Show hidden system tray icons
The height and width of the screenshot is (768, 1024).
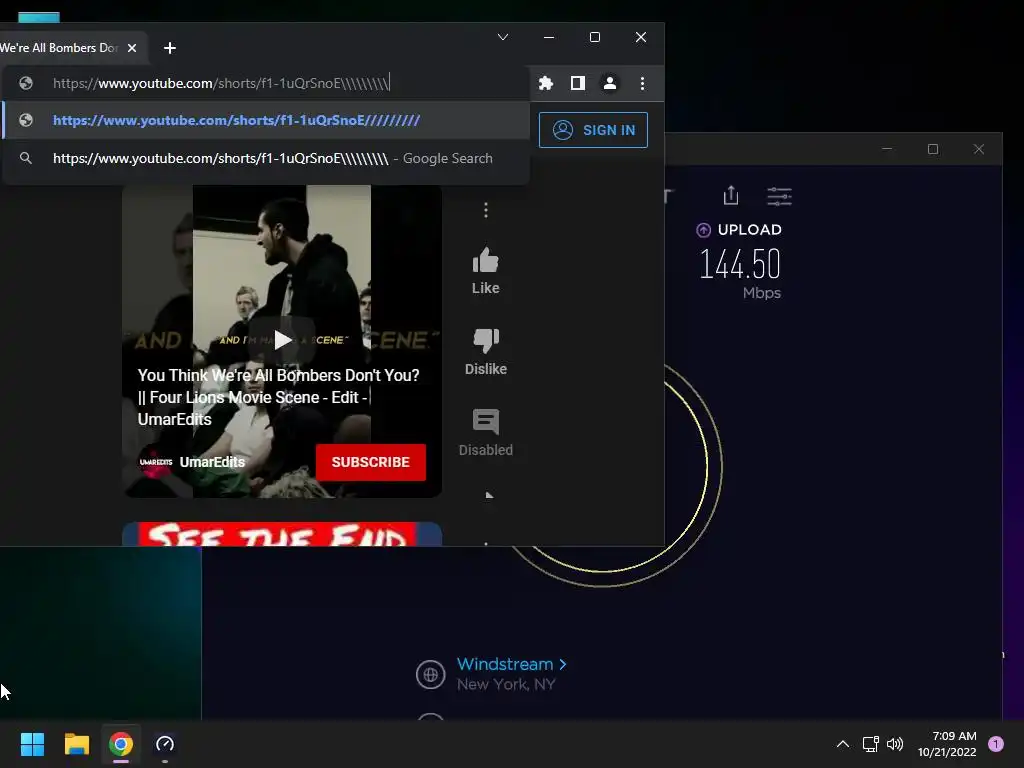843,744
